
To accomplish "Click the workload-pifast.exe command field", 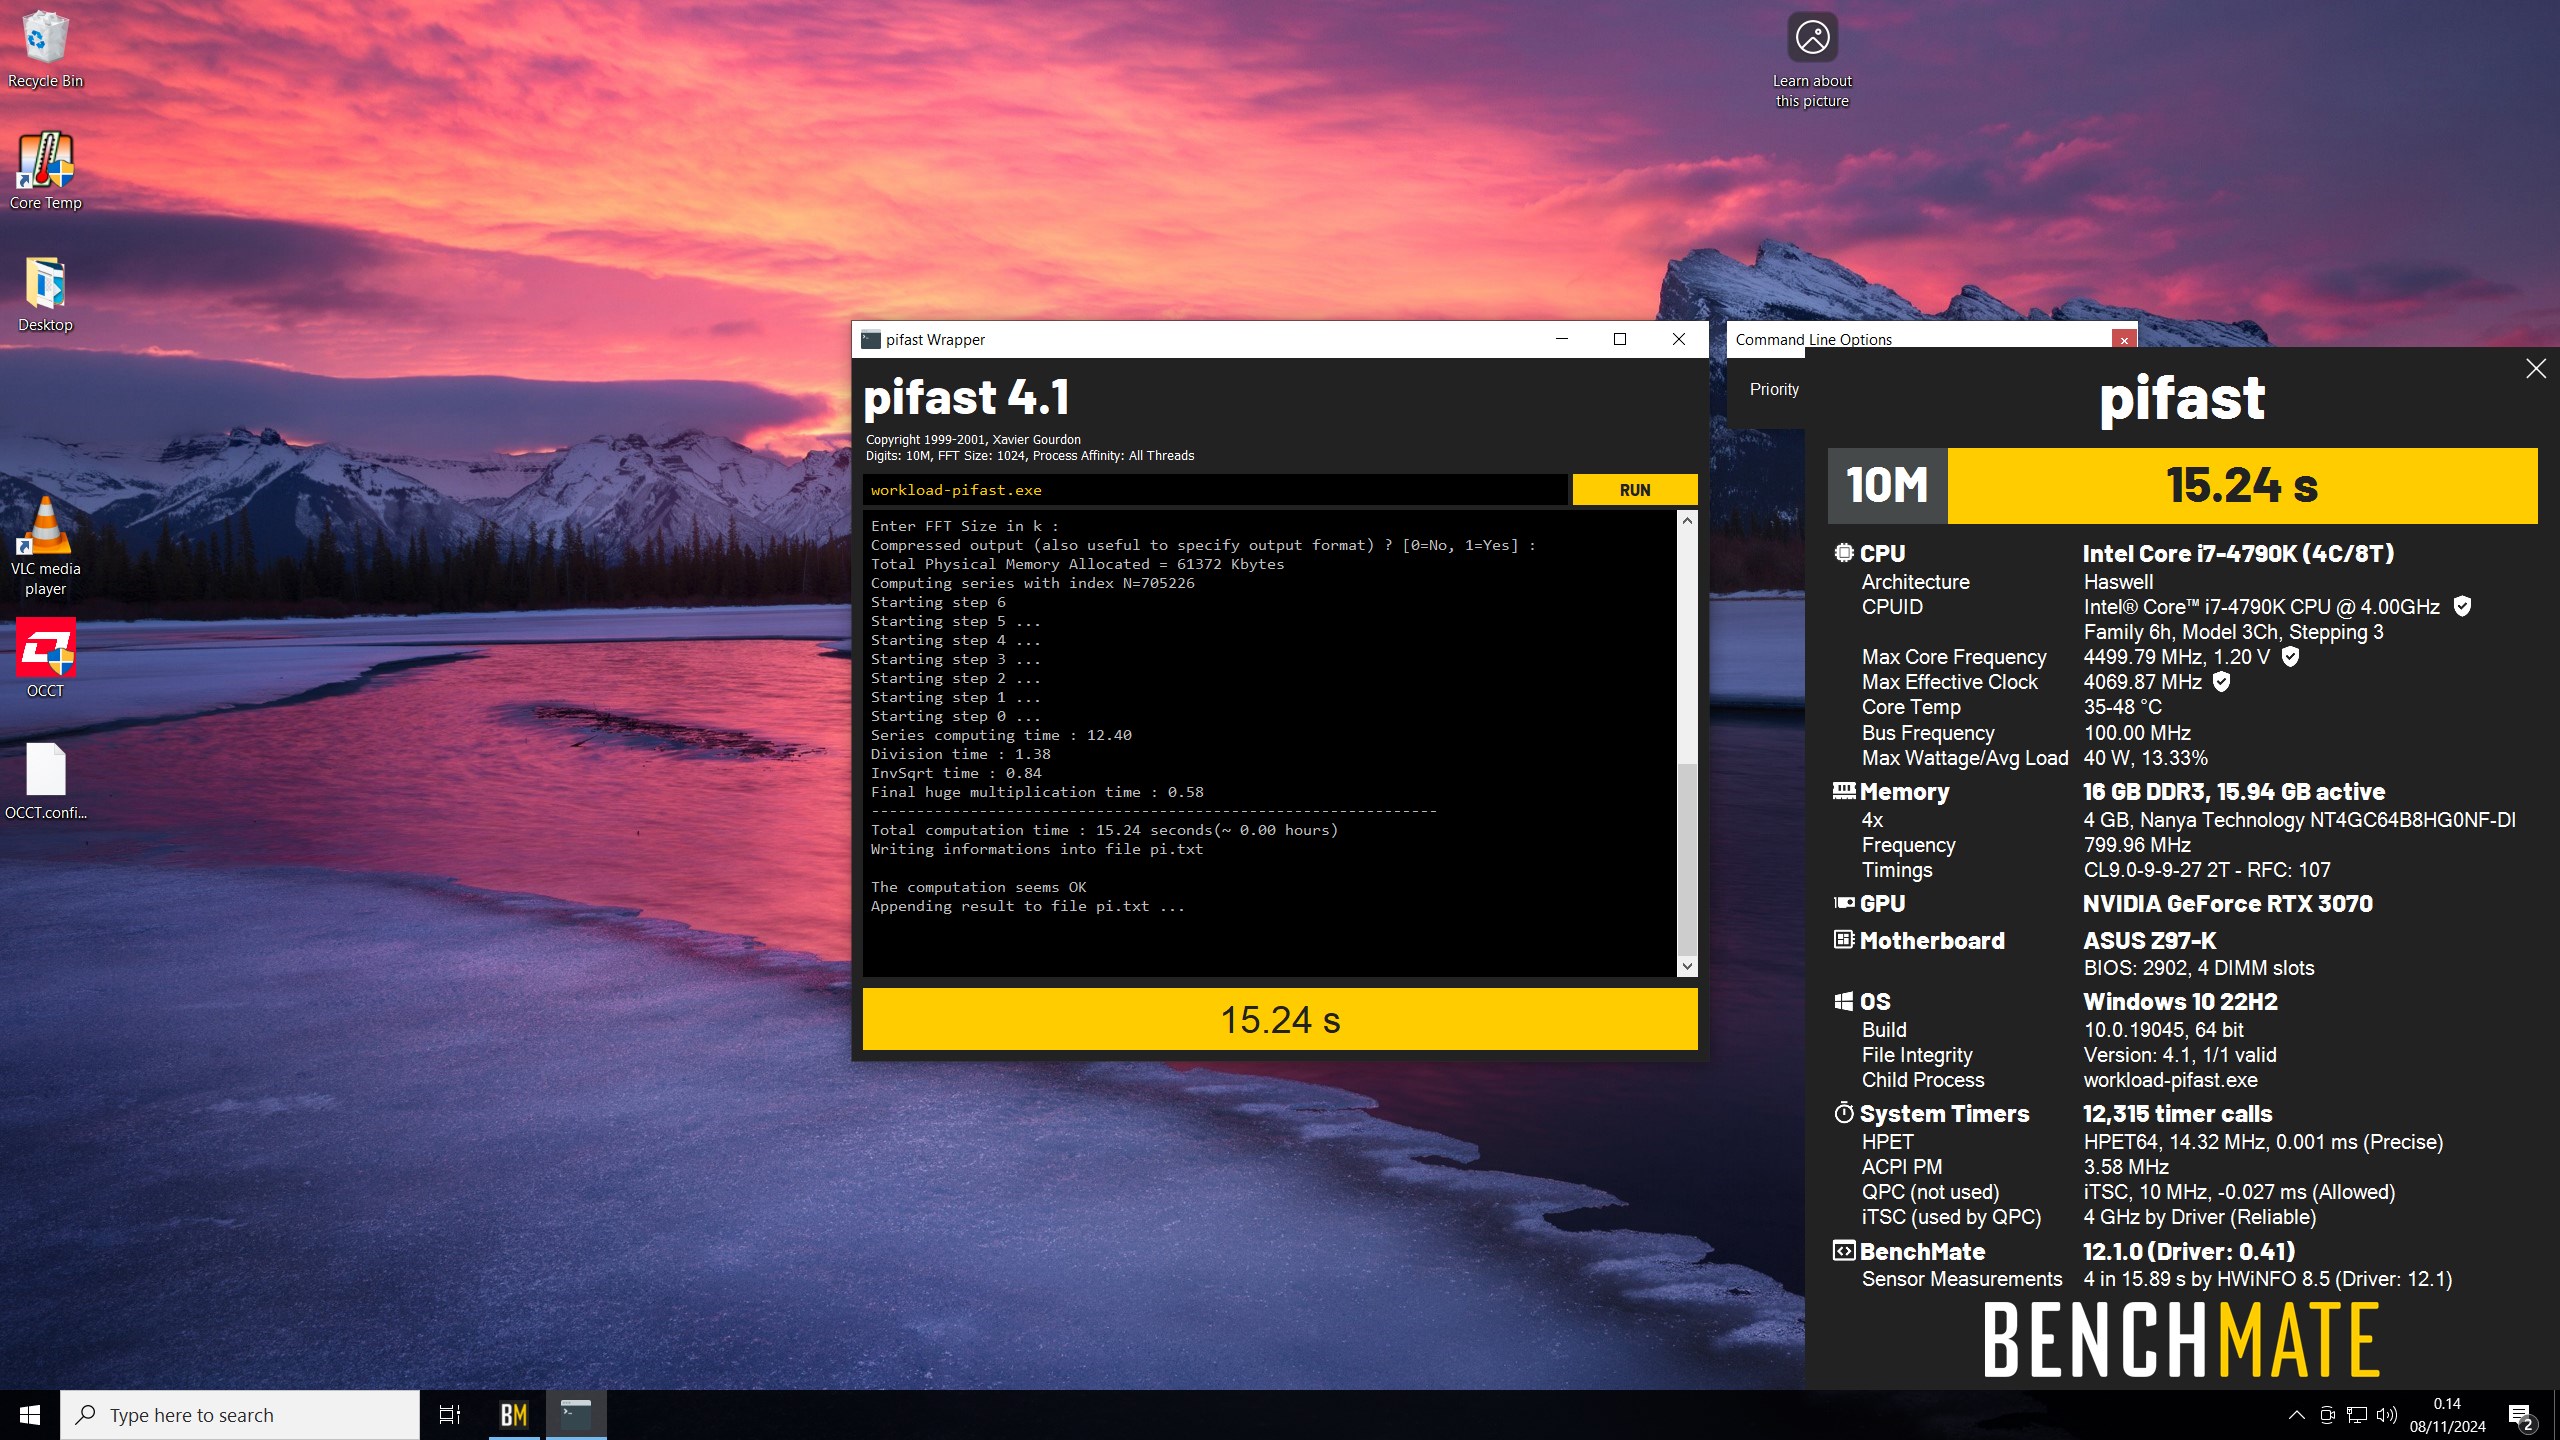I will click(1215, 490).
